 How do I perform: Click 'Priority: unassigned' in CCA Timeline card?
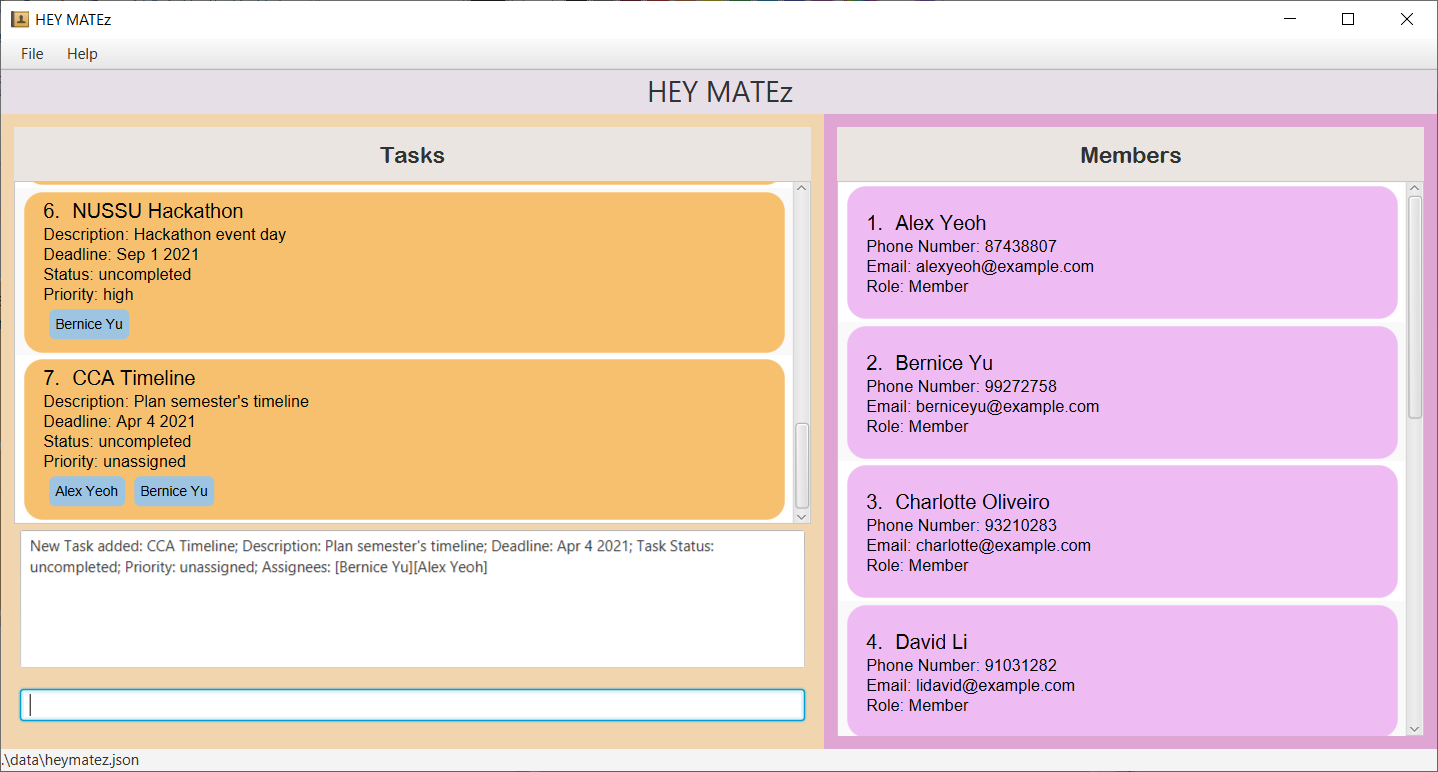click(115, 462)
